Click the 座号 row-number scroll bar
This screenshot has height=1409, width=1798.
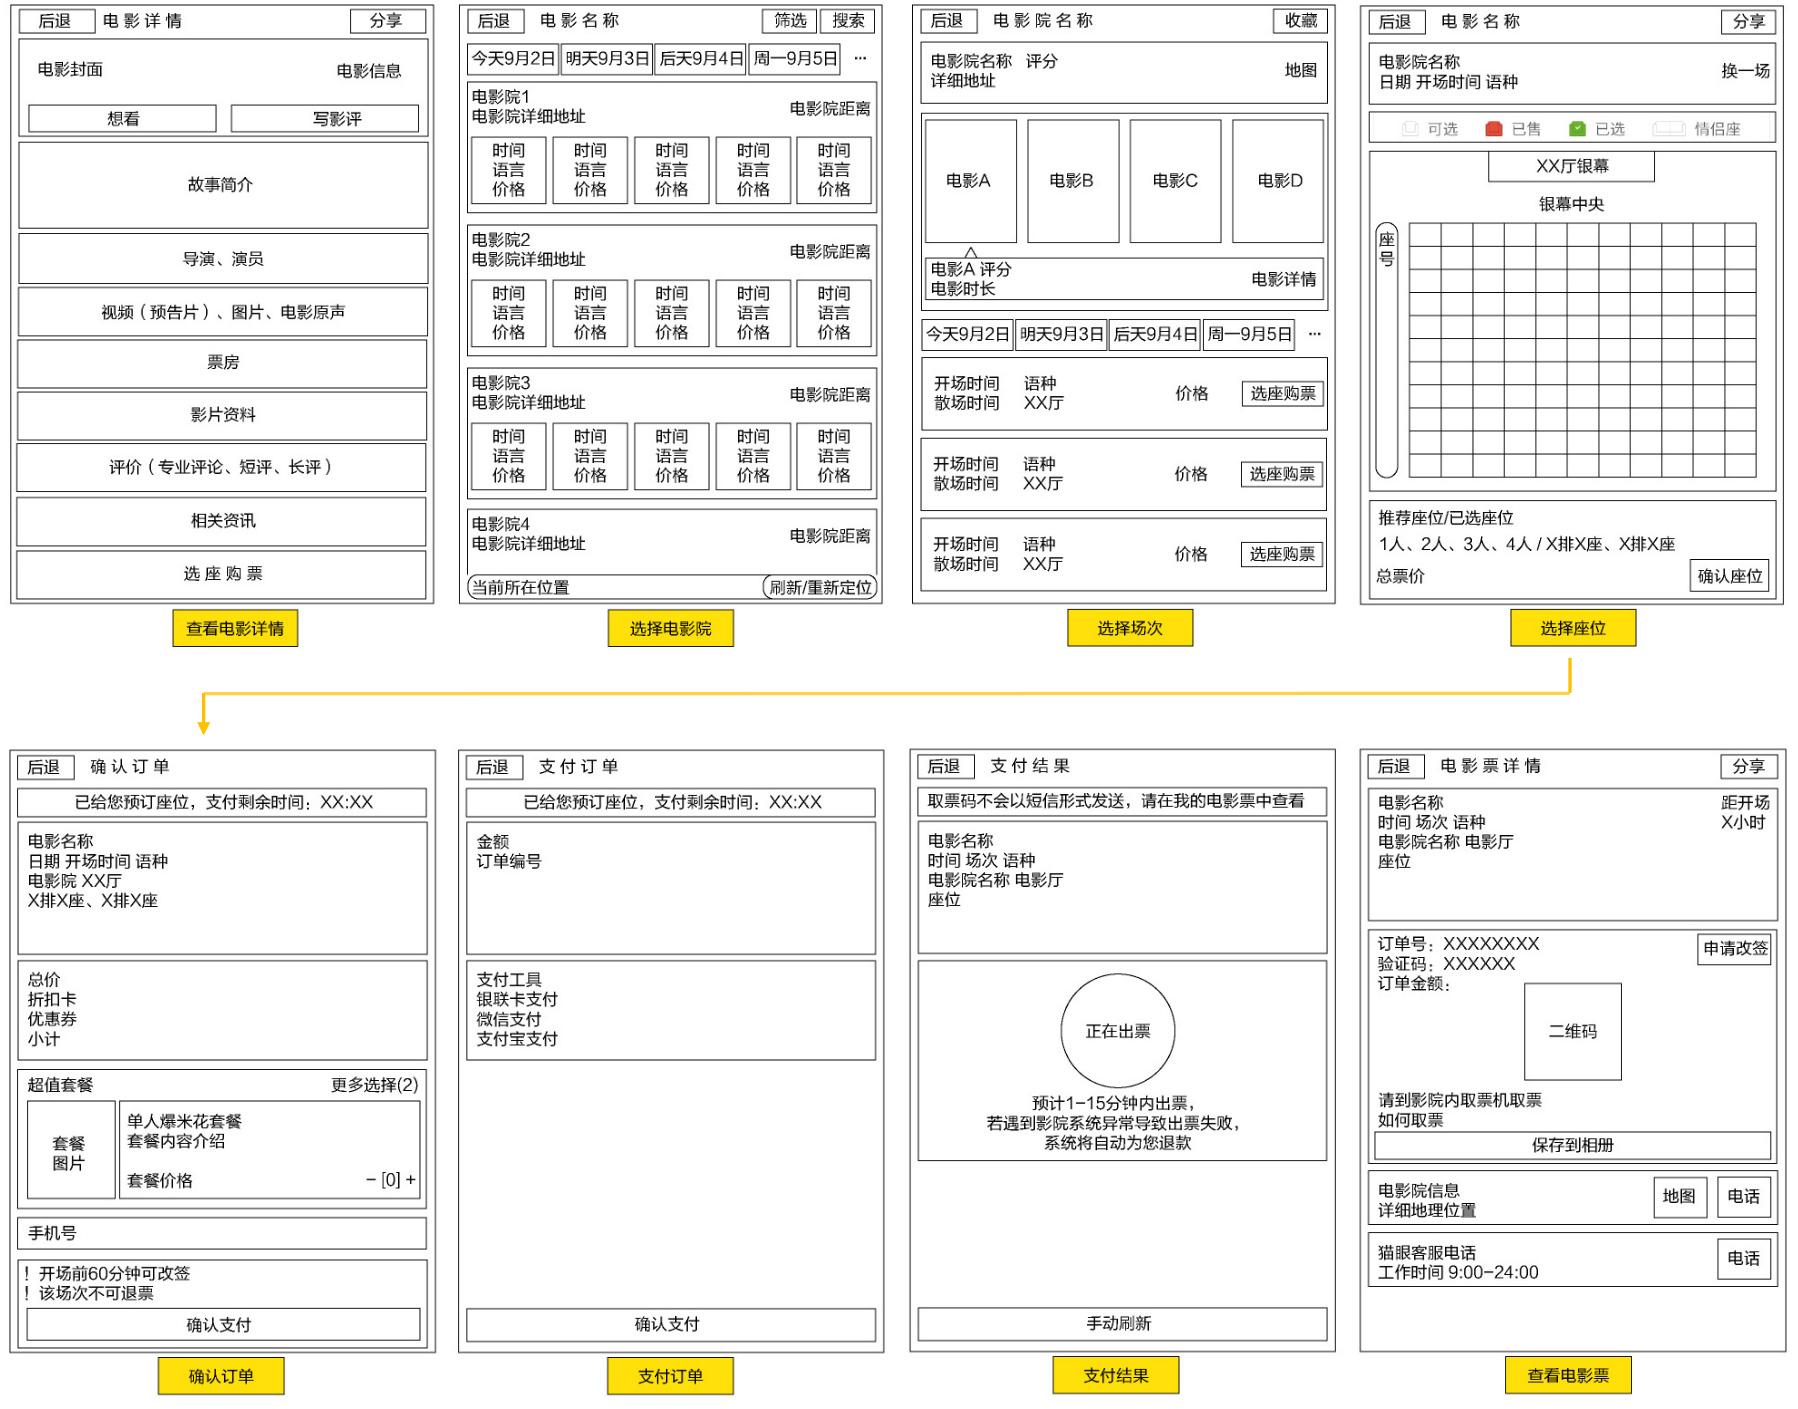(x=1387, y=351)
